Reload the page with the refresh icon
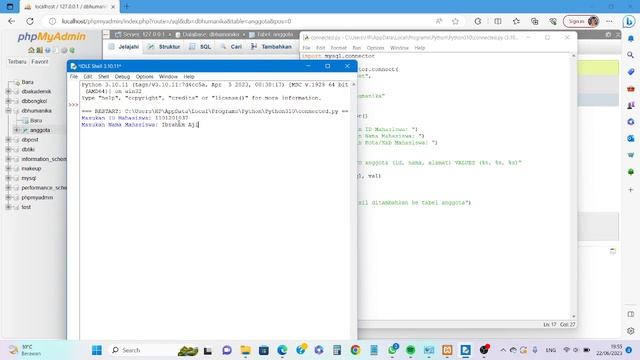 (x=30, y=21)
